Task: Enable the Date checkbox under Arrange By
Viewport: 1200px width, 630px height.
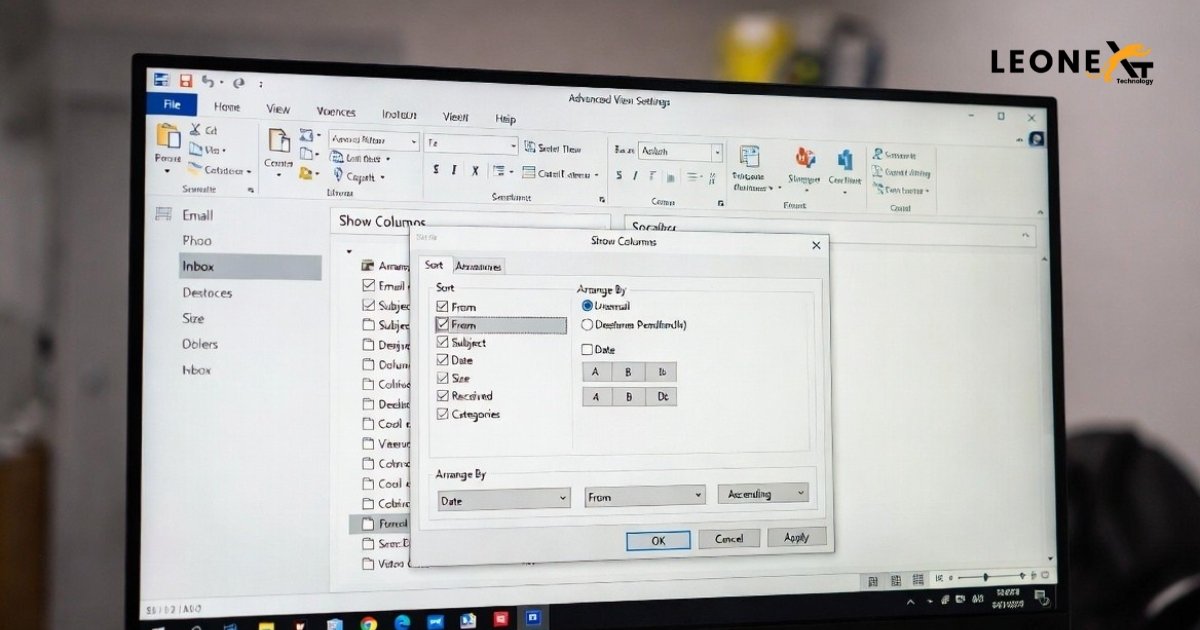Action: click(x=587, y=350)
